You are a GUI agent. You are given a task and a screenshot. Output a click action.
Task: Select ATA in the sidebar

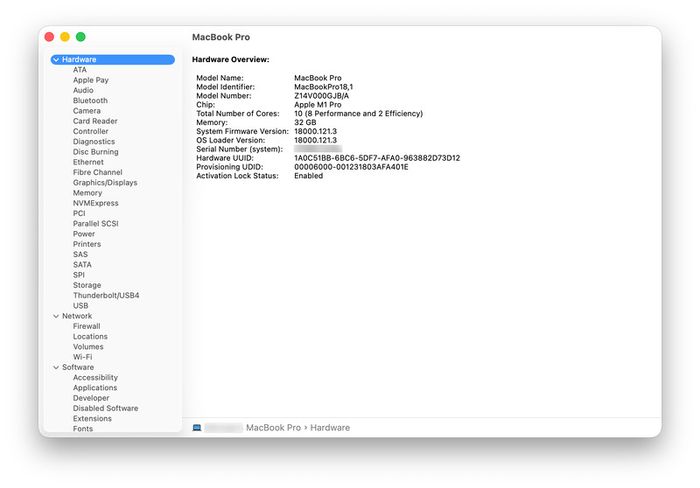80,70
